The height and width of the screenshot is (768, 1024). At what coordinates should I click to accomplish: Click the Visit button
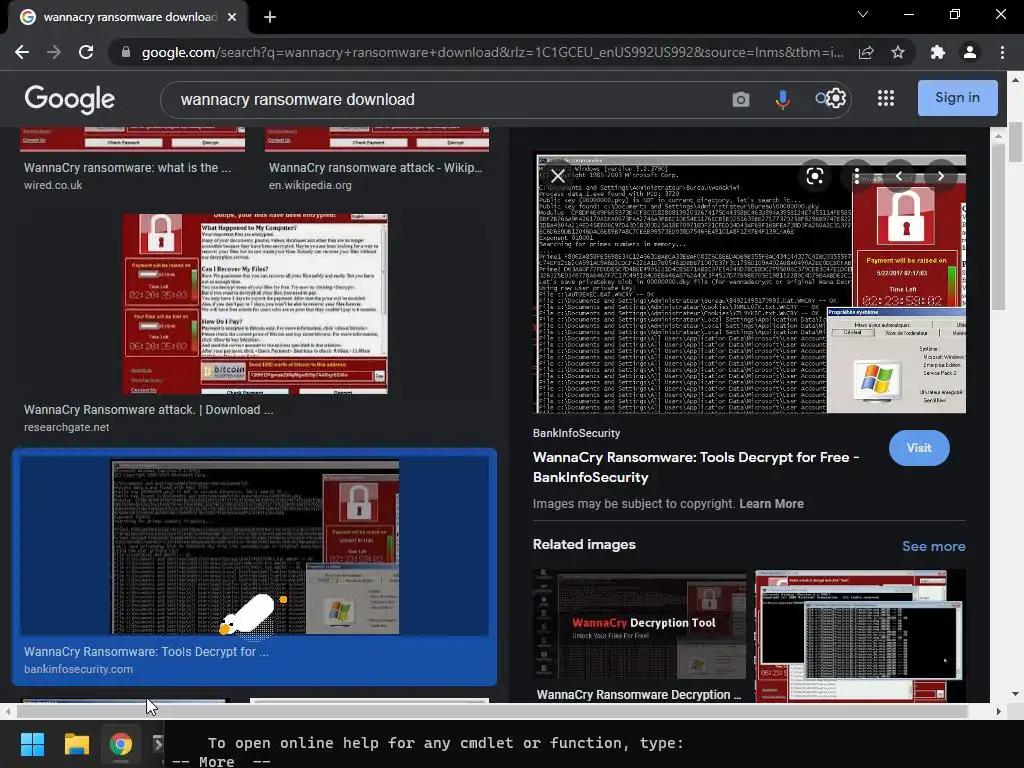coord(919,448)
